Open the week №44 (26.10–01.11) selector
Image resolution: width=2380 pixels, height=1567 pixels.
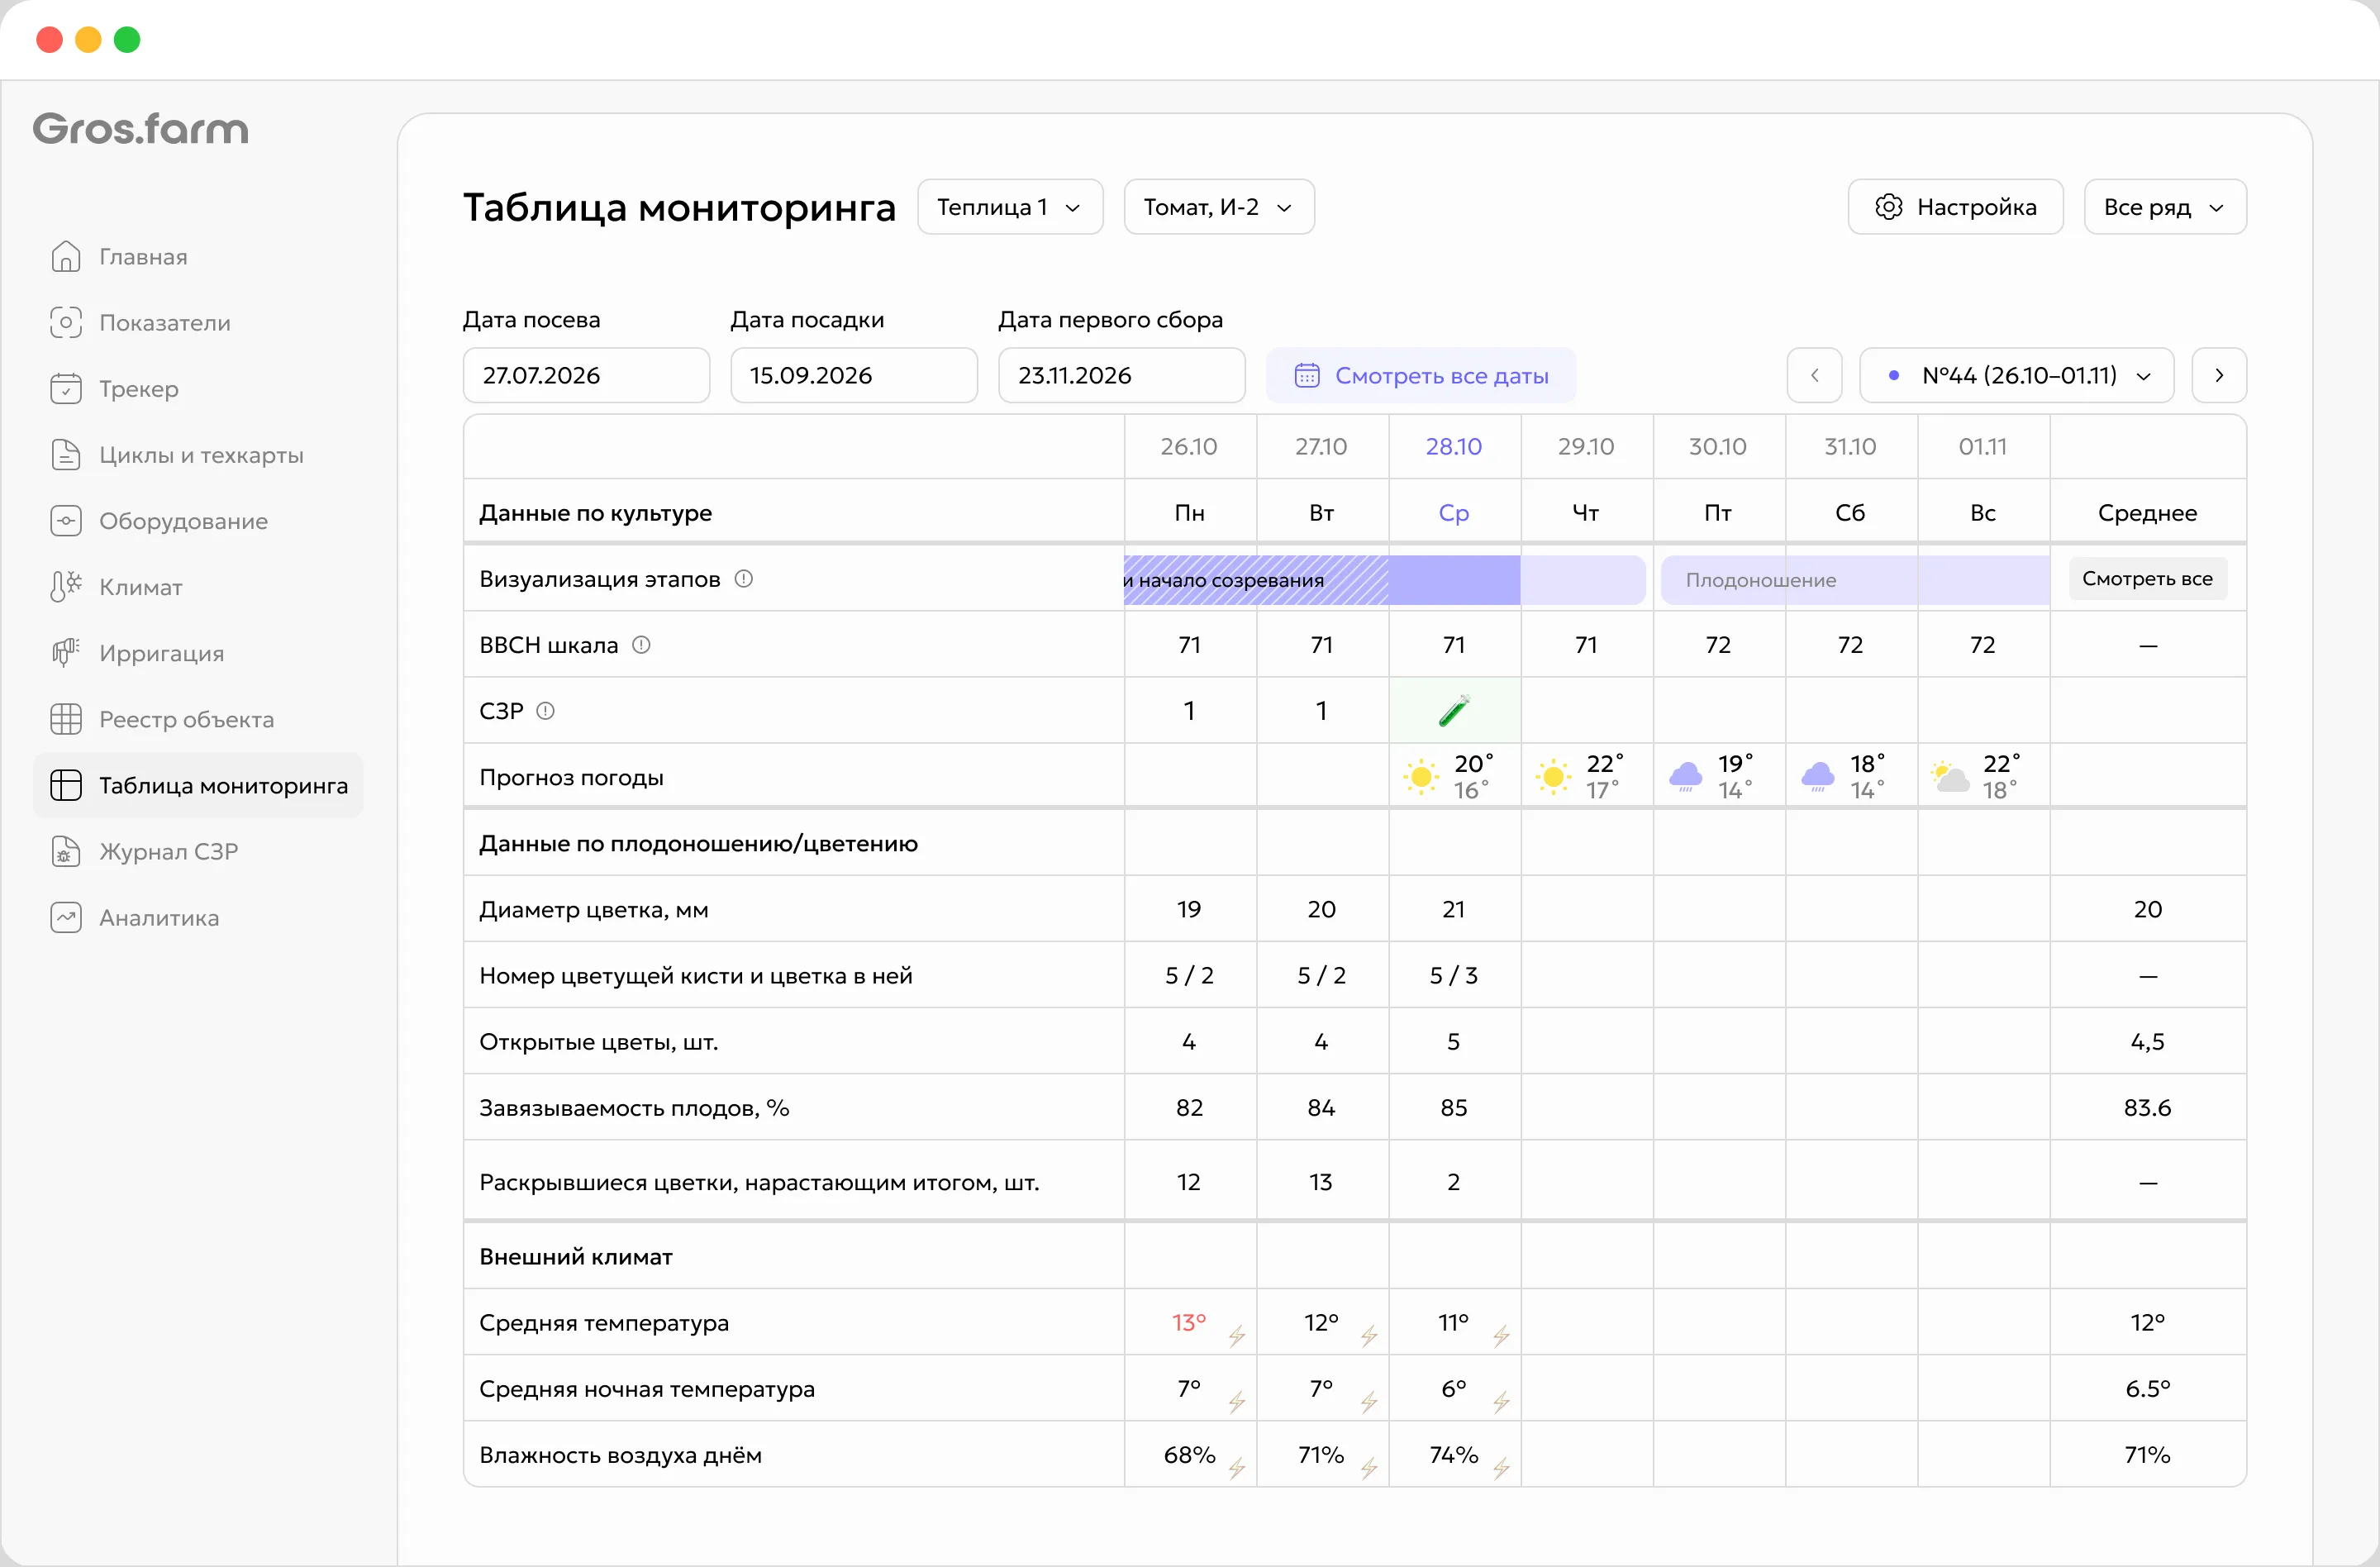[x=2016, y=375]
